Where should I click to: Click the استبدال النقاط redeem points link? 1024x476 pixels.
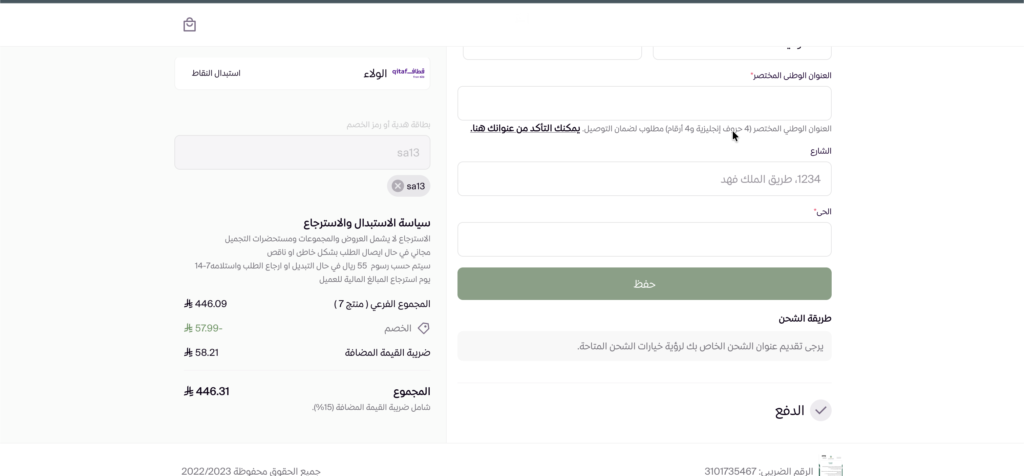pos(216,73)
